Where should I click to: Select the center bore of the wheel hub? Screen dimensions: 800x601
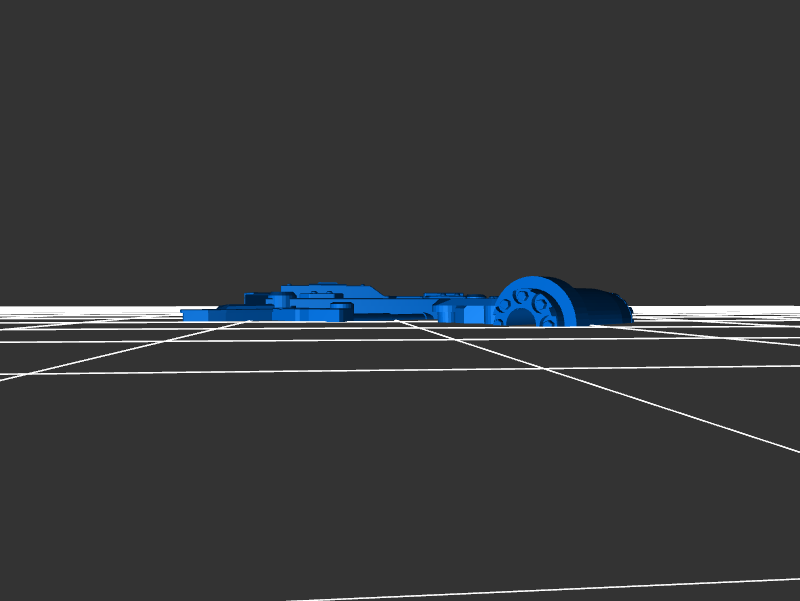(x=523, y=317)
